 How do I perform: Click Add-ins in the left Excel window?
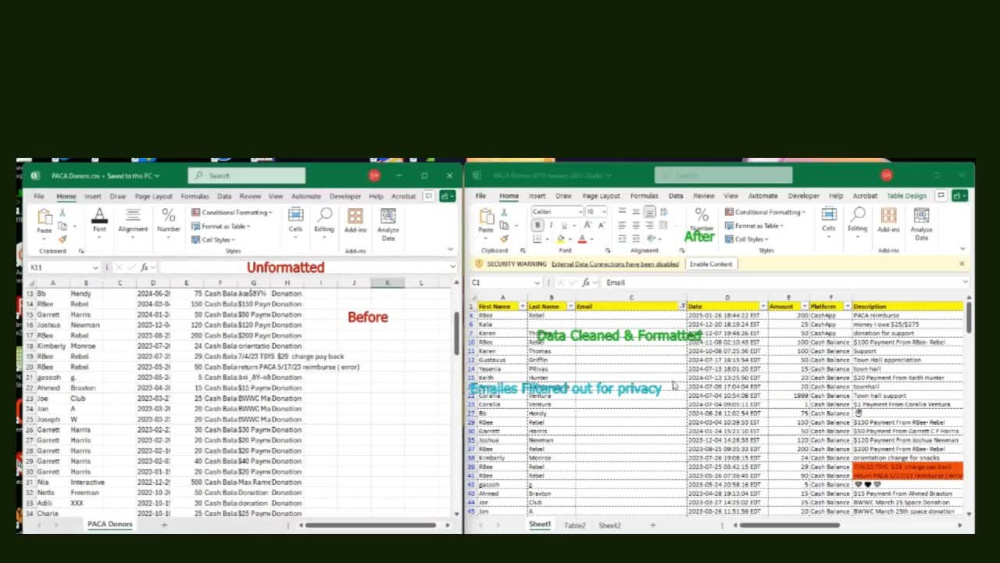355,221
